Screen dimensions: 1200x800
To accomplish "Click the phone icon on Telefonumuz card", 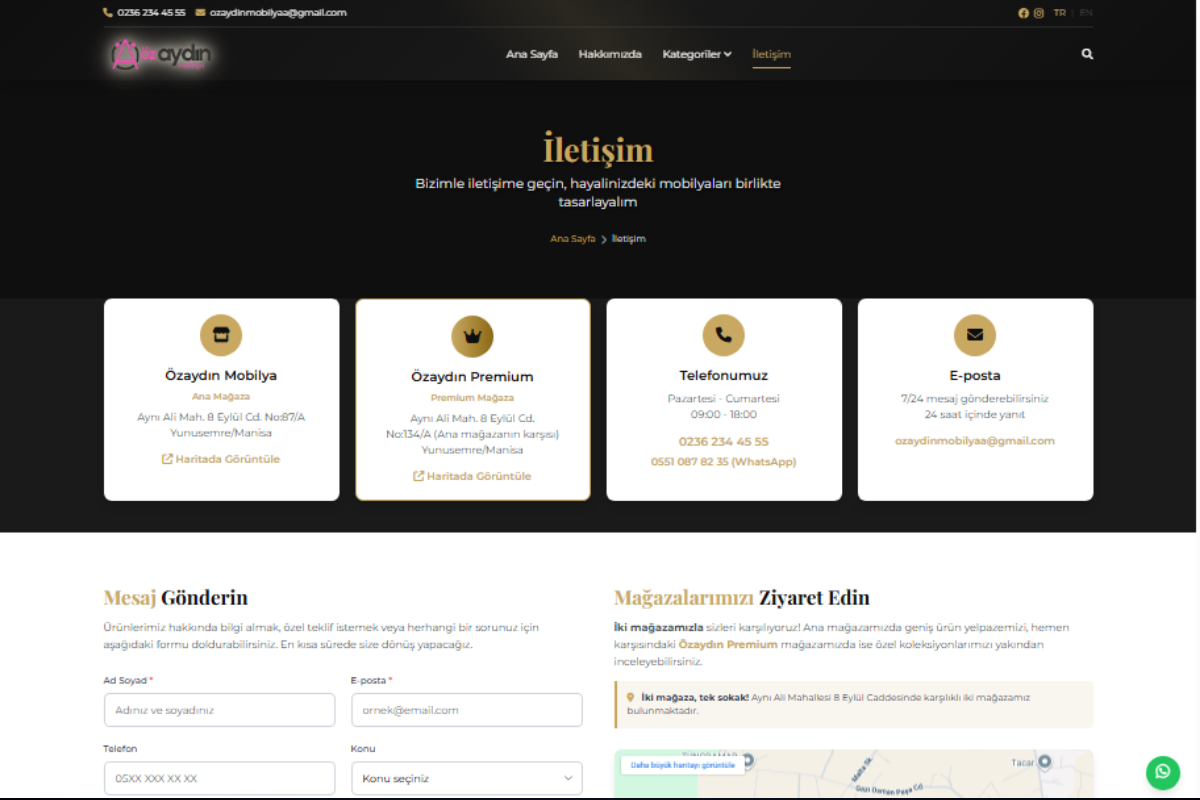I will coord(724,335).
